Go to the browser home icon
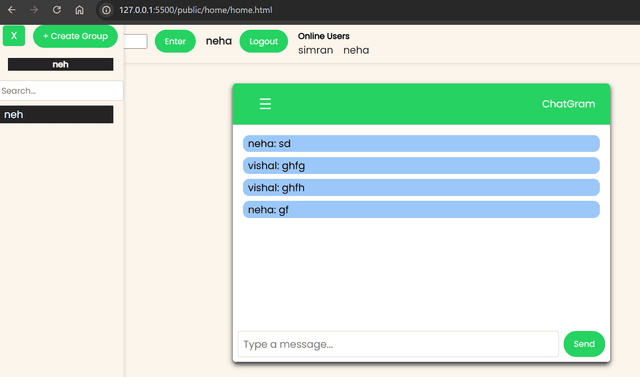The width and height of the screenshot is (640, 377). pyautogui.click(x=79, y=10)
